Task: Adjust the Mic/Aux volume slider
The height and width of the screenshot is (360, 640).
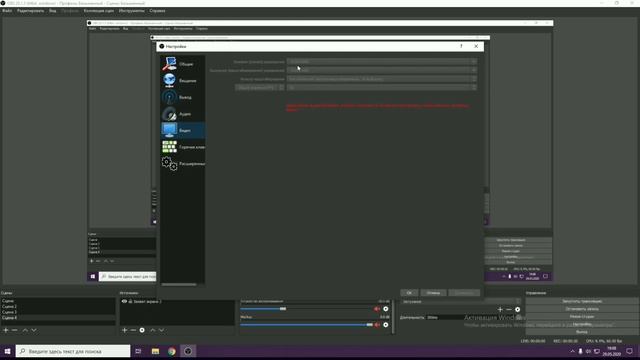Action: (x=306, y=325)
